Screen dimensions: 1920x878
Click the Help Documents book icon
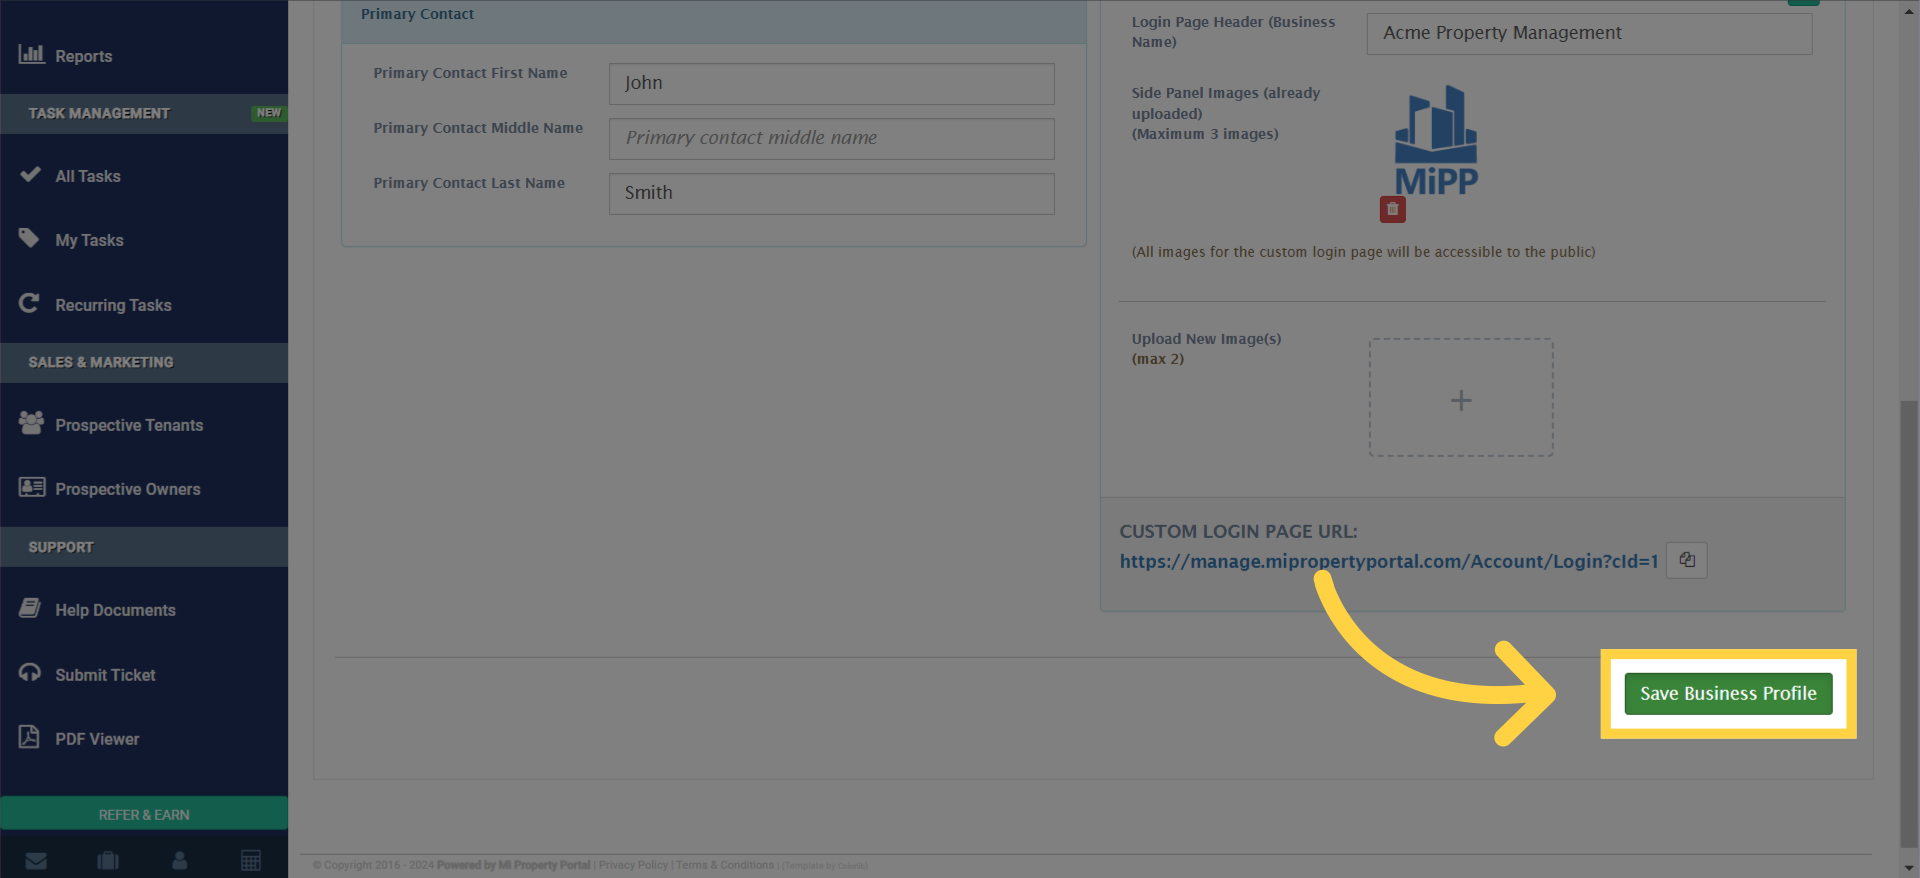[x=30, y=608]
